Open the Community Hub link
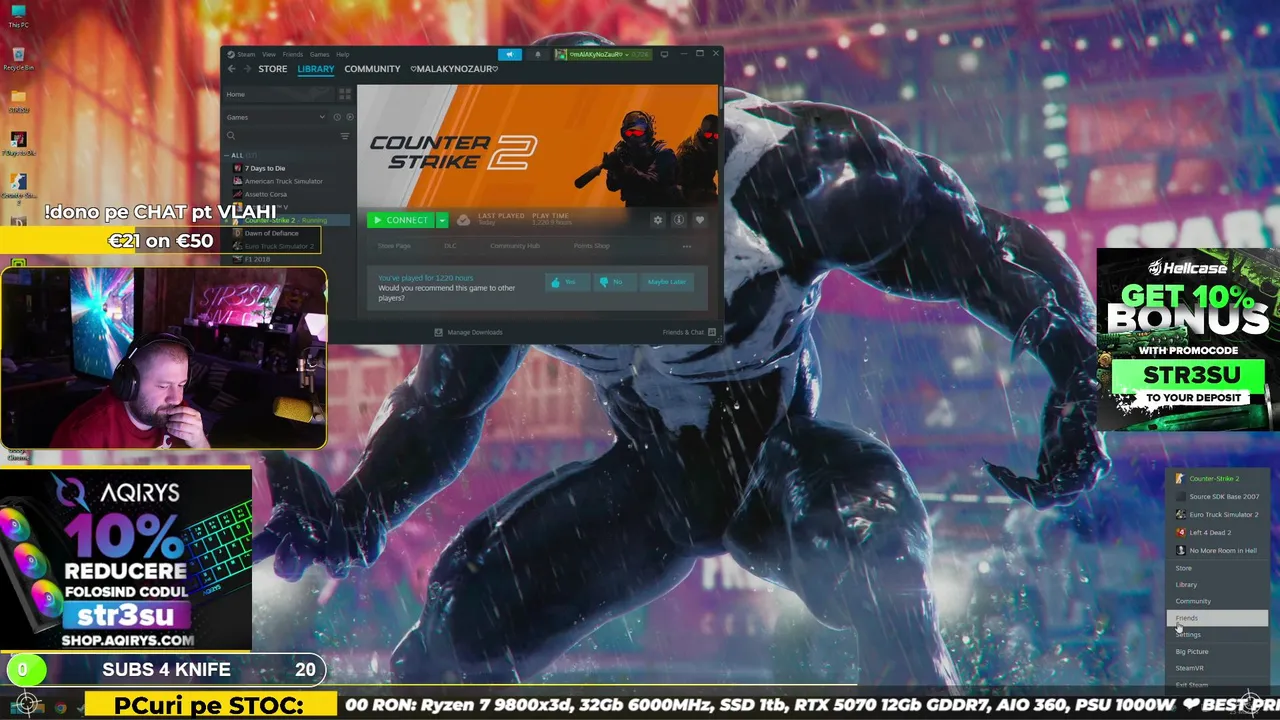Viewport: 1280px width, 720px height. click(x=515, y=246)
